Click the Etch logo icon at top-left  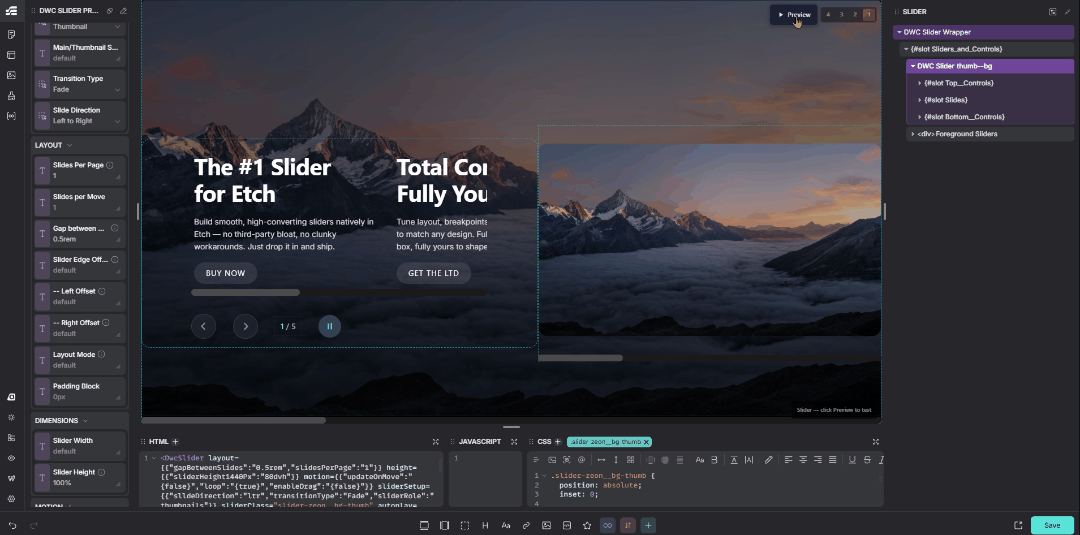coord(11,11)
